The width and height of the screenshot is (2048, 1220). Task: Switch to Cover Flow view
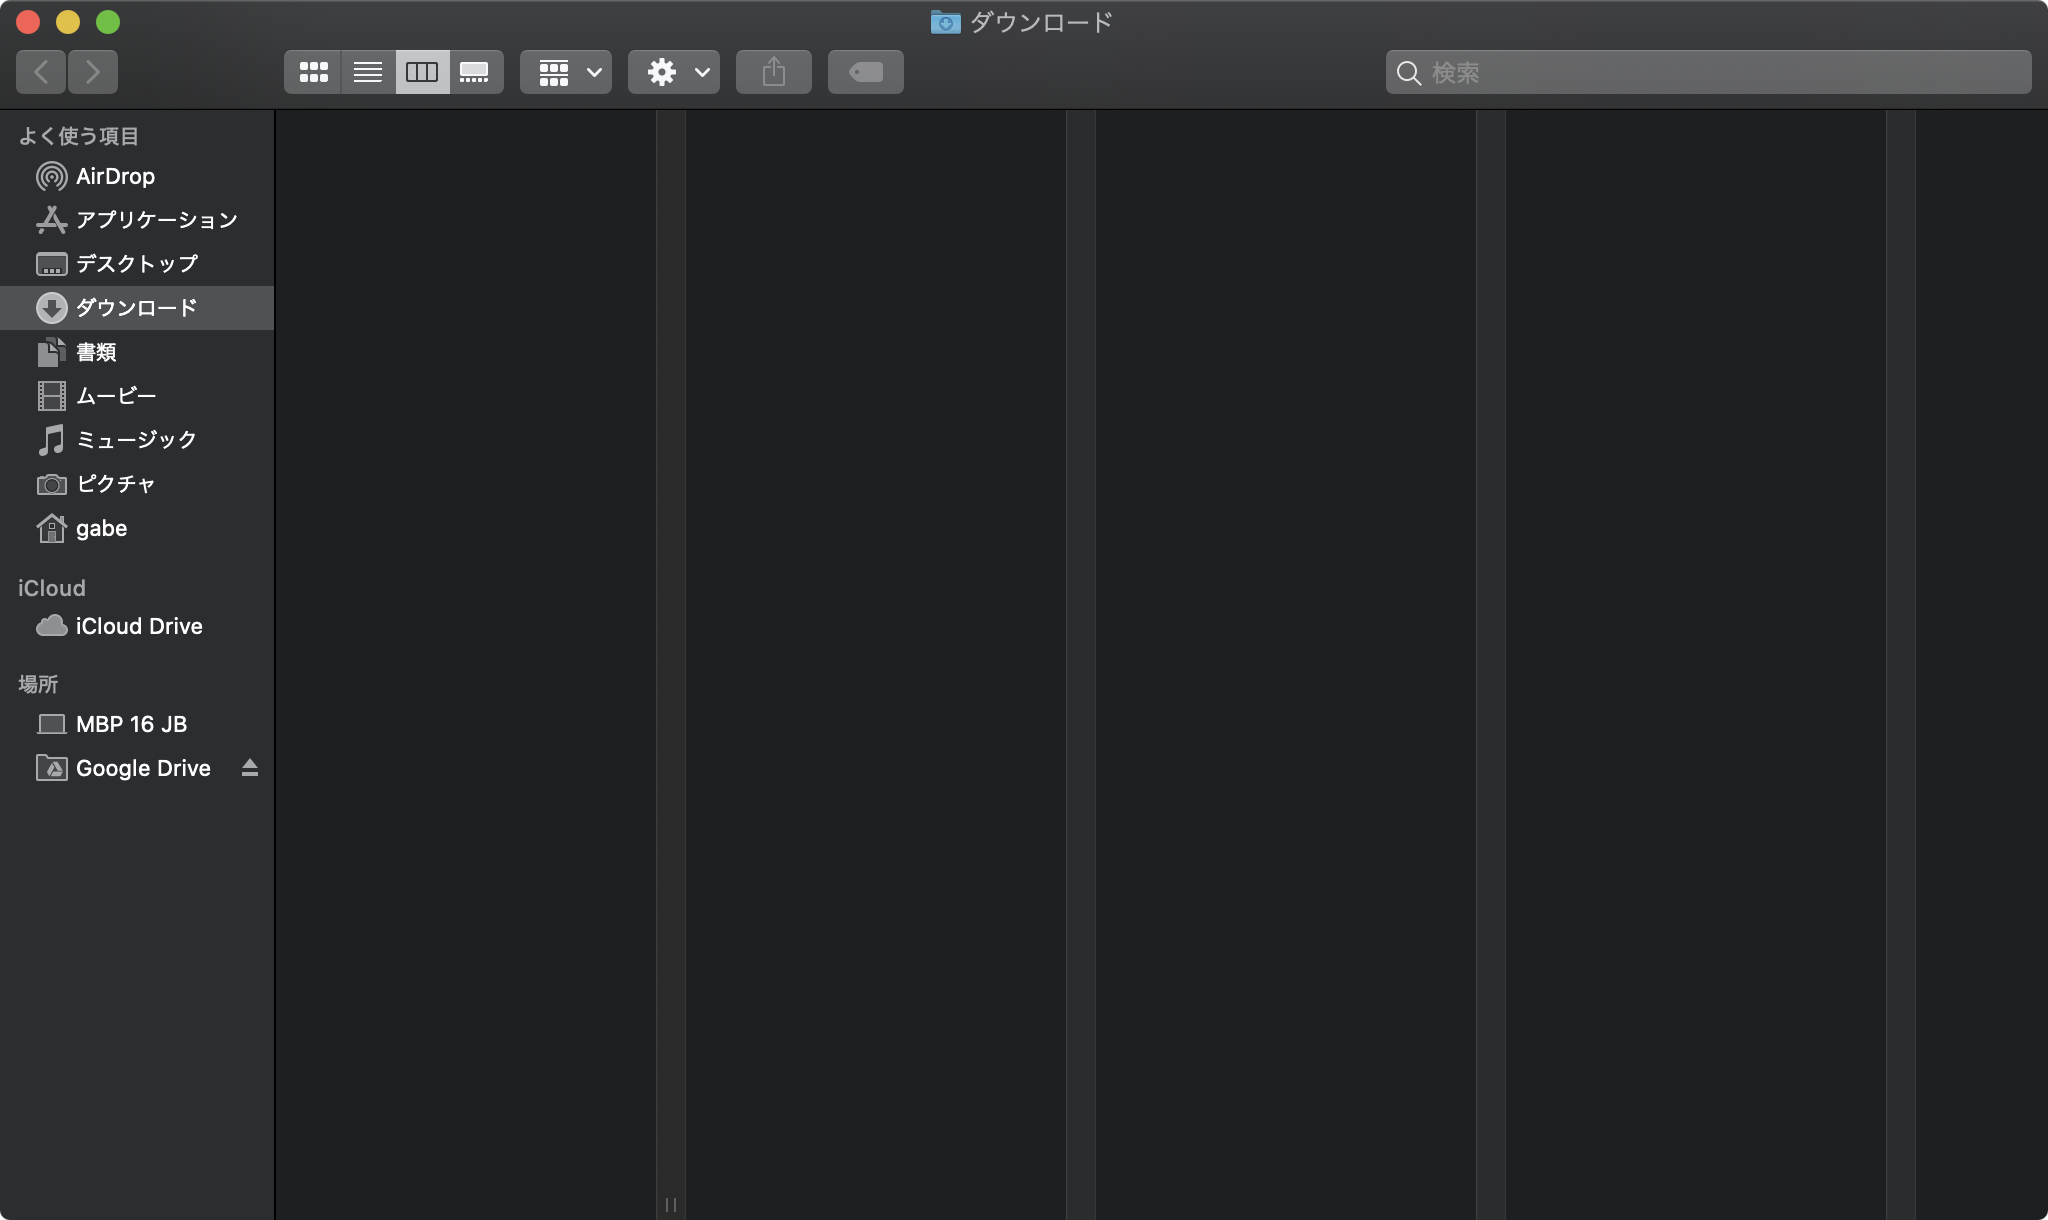(475, 71)
